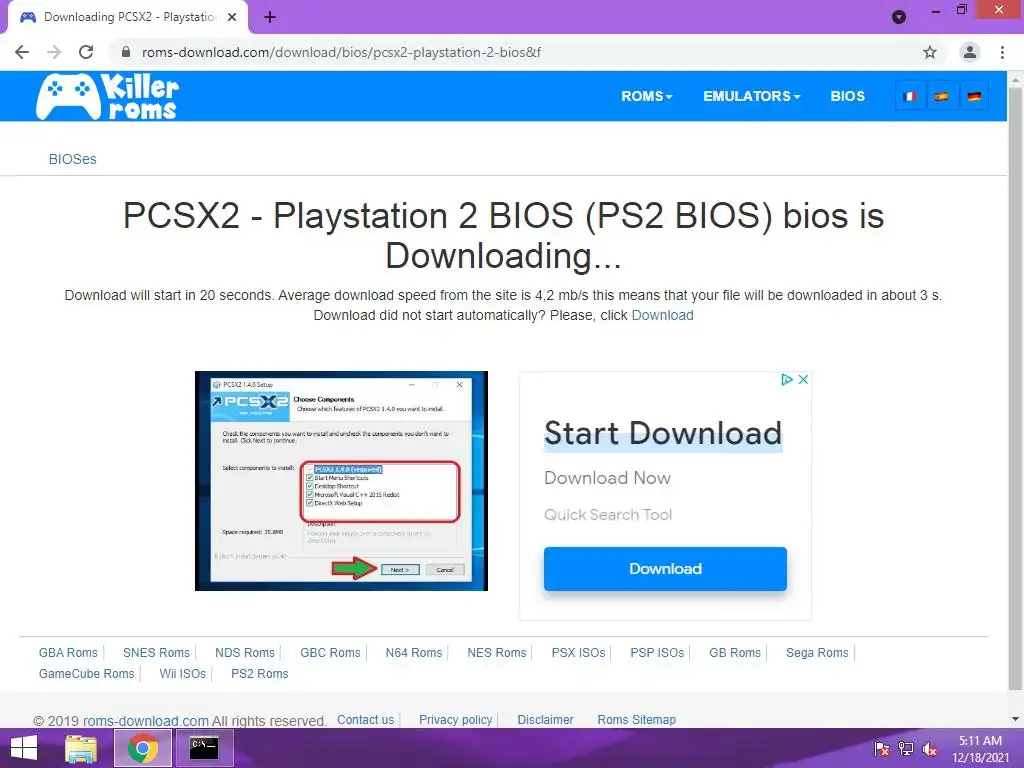Open Disclaimer footer link
Image resolution: width=1024 pixels, height=768 pixels.
545,720
